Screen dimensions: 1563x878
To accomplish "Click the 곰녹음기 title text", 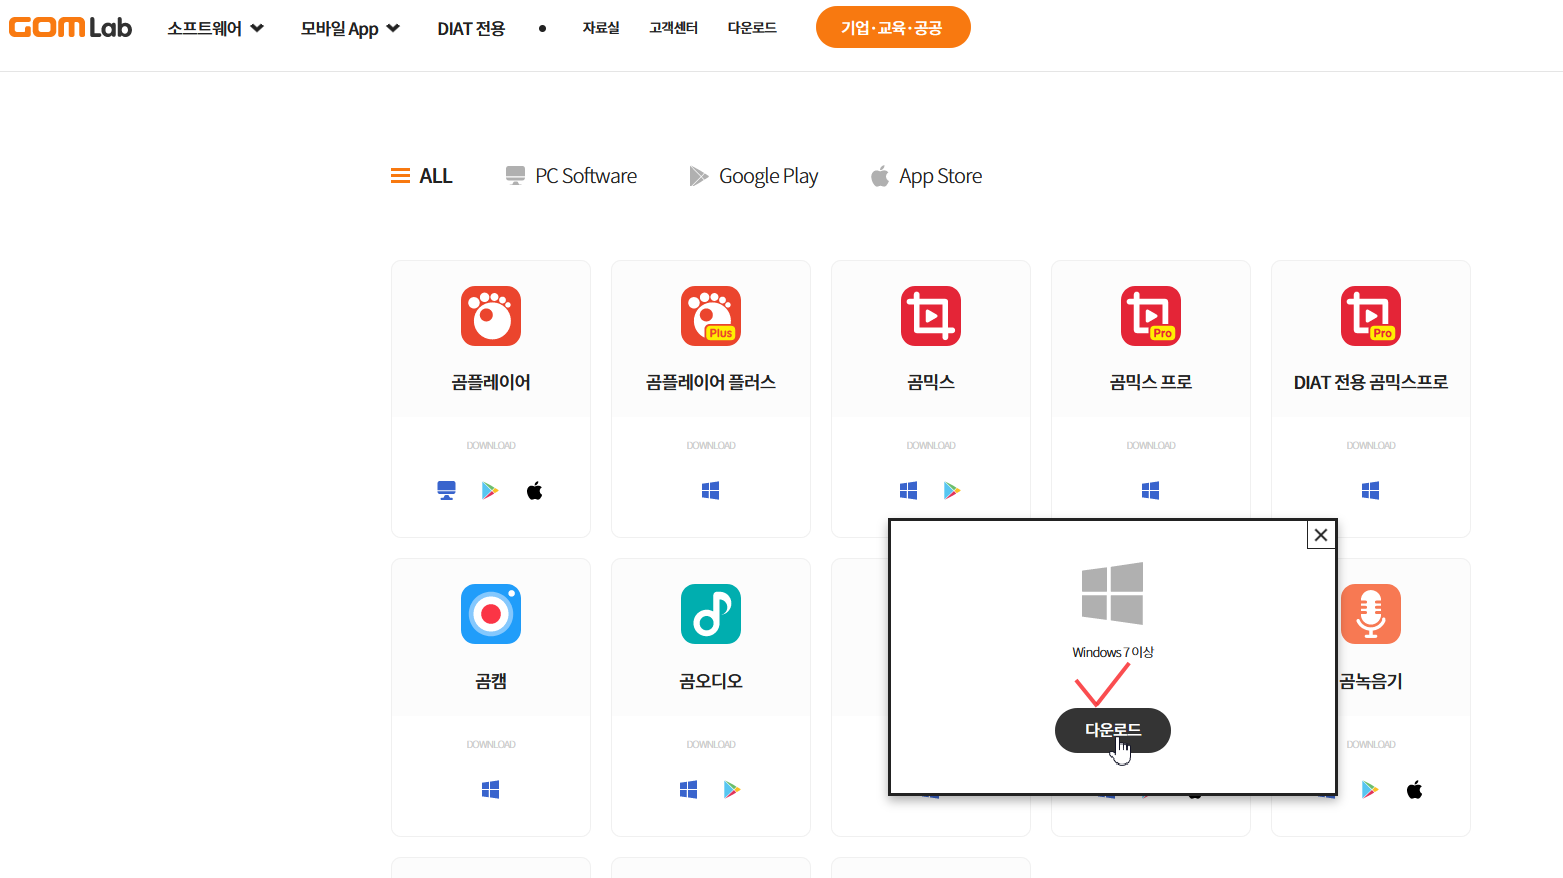I will pos(1371,681).
